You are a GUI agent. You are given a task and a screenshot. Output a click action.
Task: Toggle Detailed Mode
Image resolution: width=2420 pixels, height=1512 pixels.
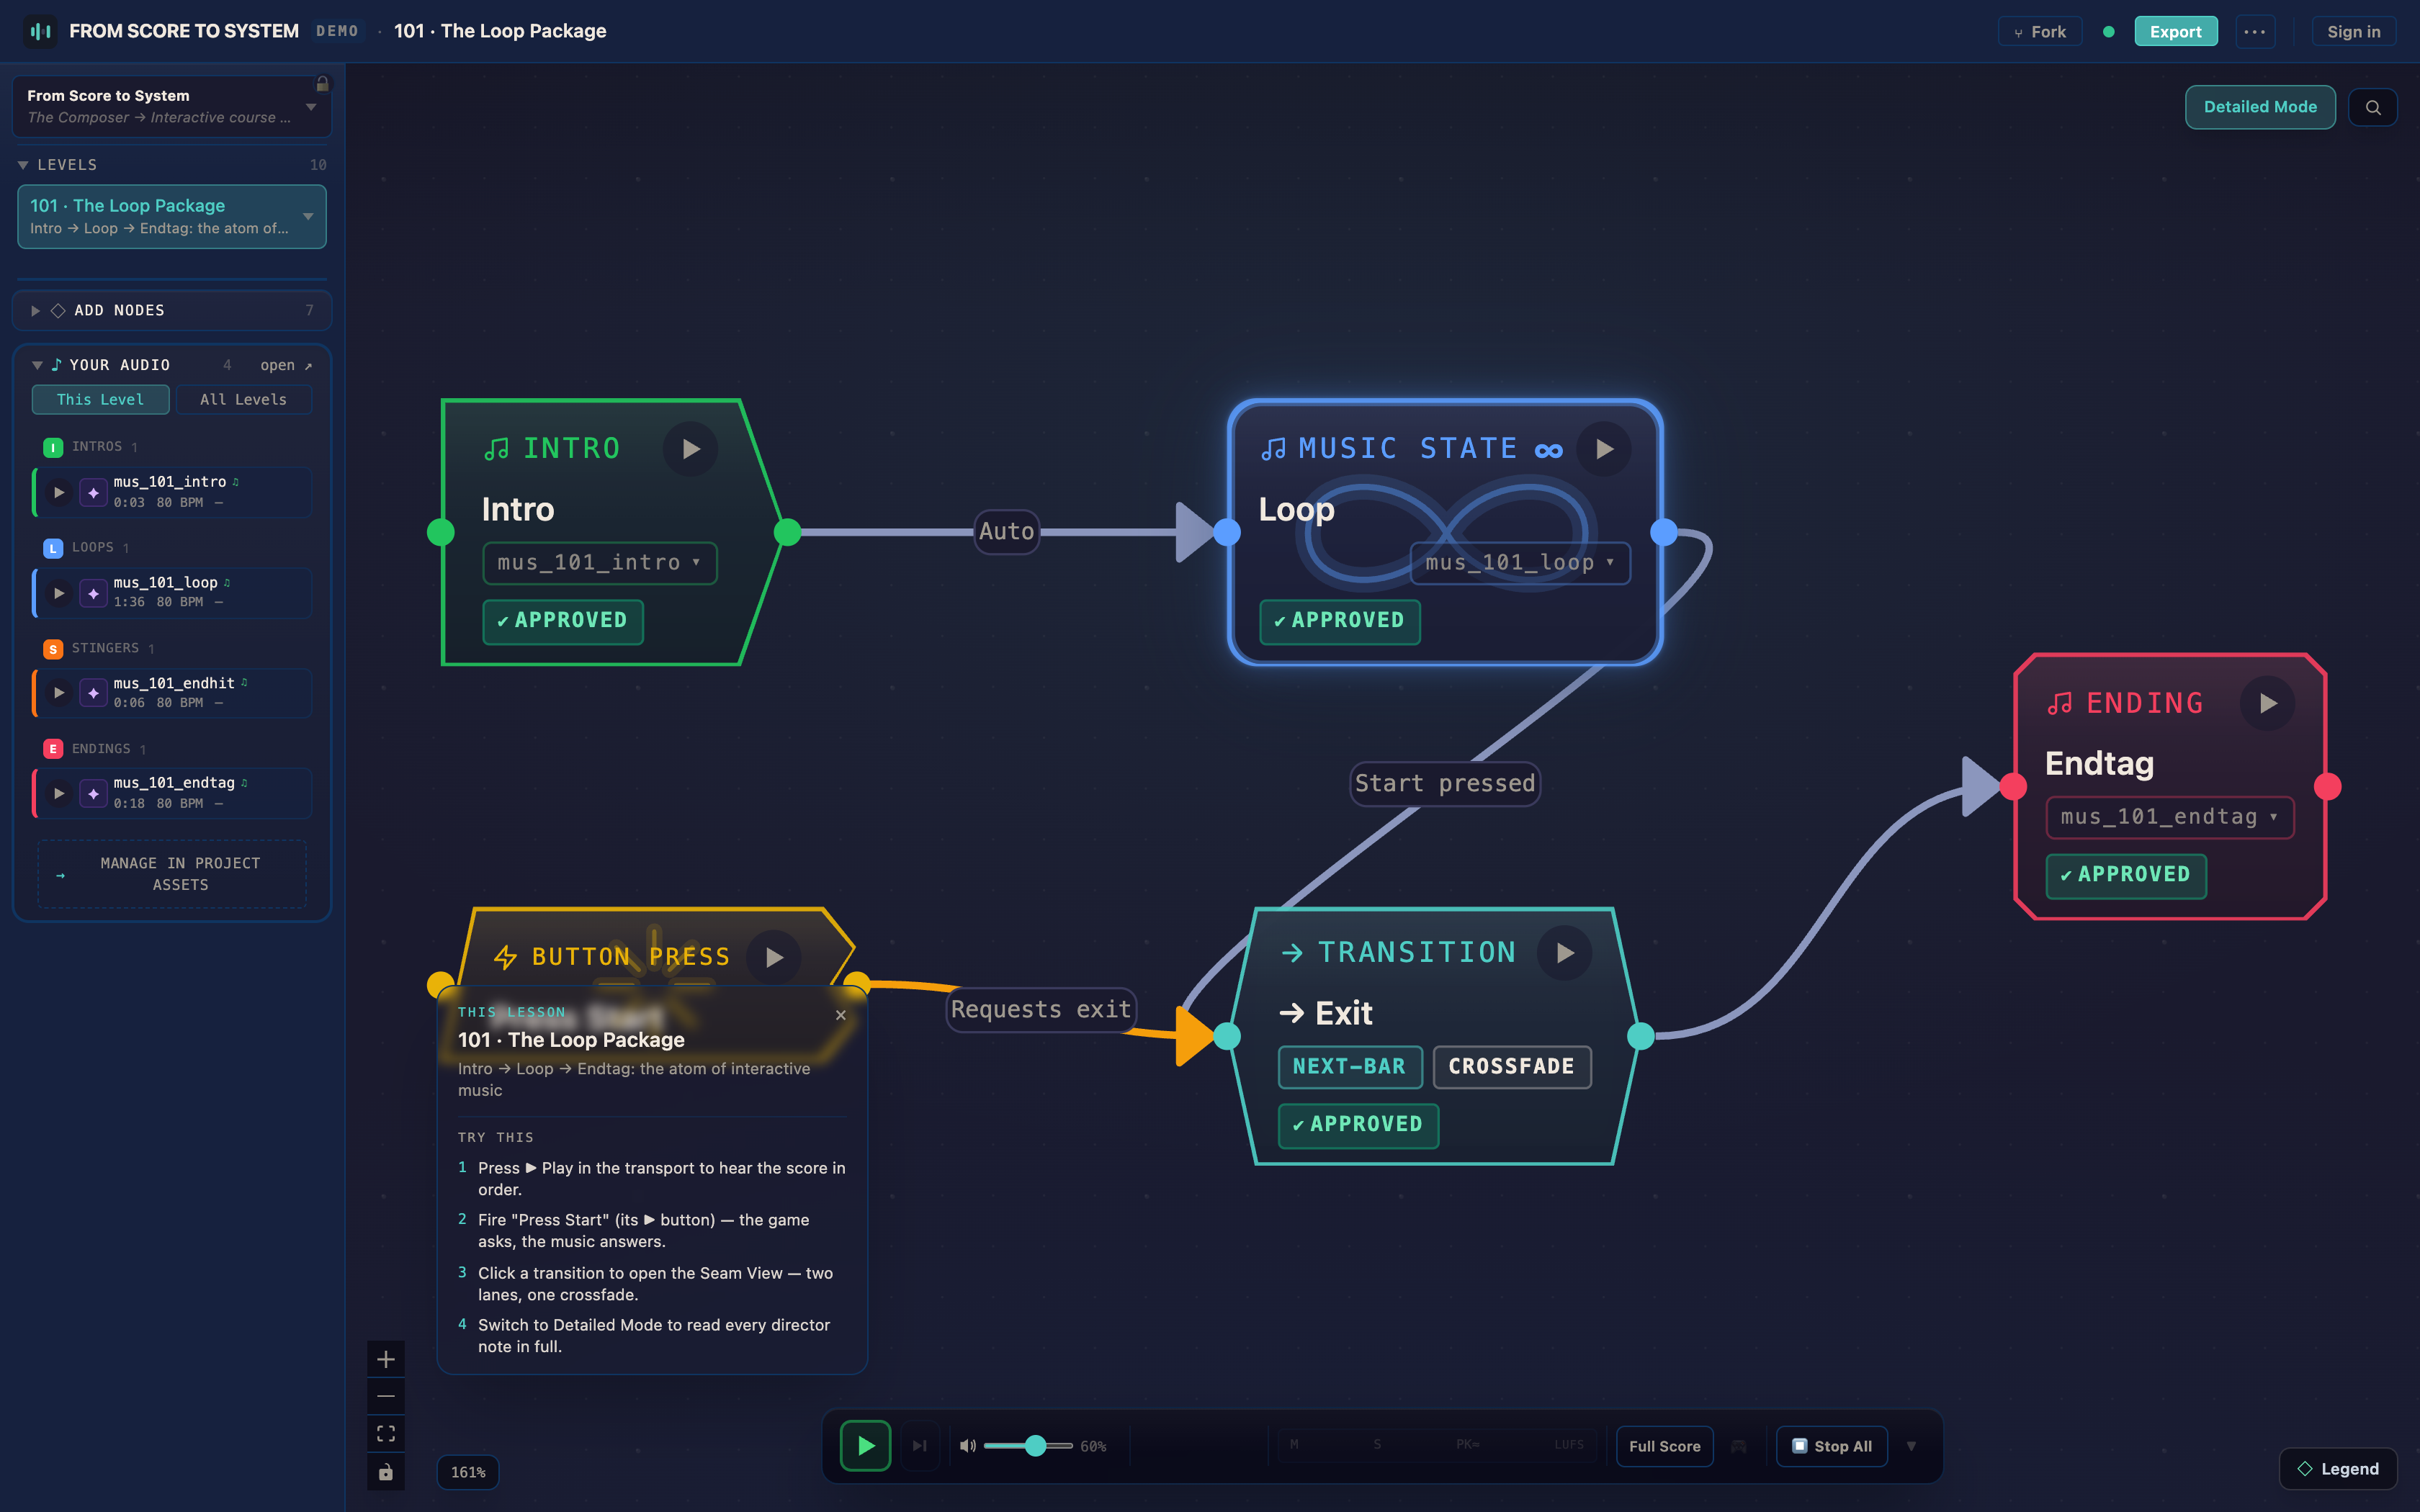click(x=2259, y=107)
